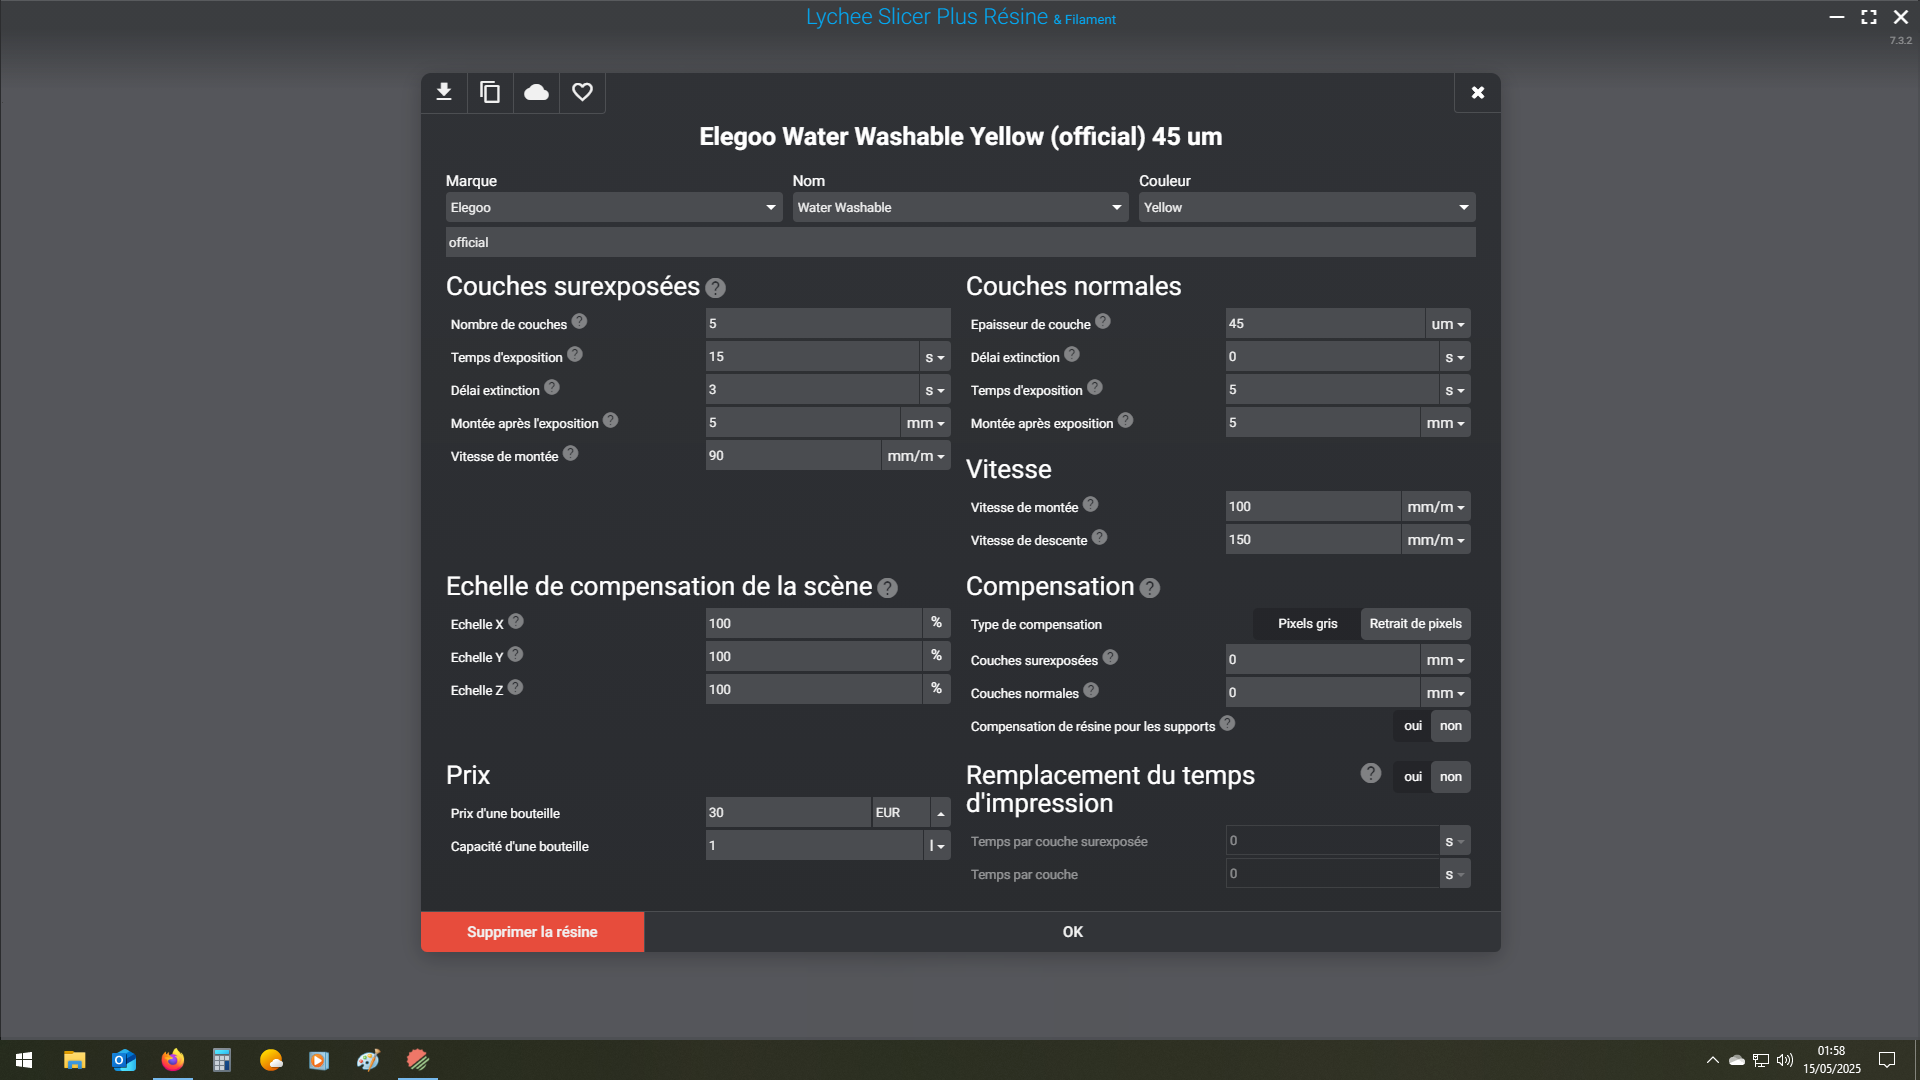Click the heart favorite icon
This screenshot has height=1080, width=1920.
coord(582,93)
